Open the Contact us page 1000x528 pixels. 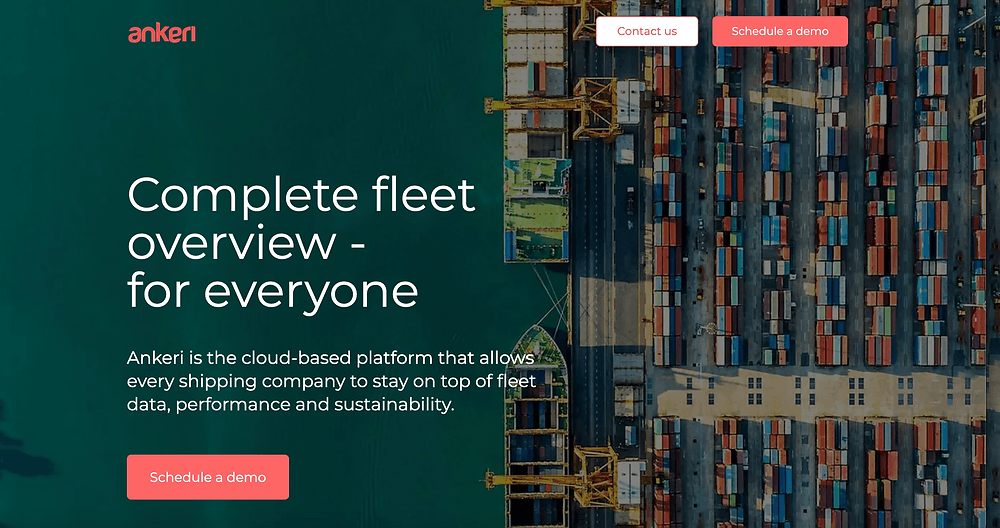click(646, 31)
